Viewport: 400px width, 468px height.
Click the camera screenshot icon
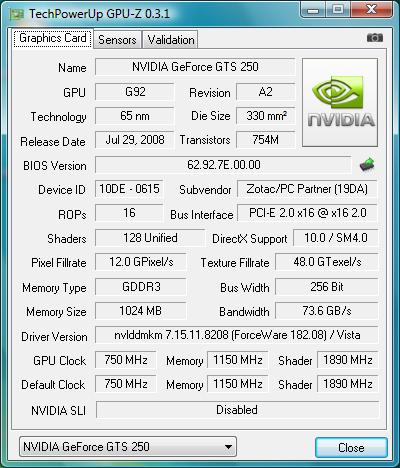[375, 38]
